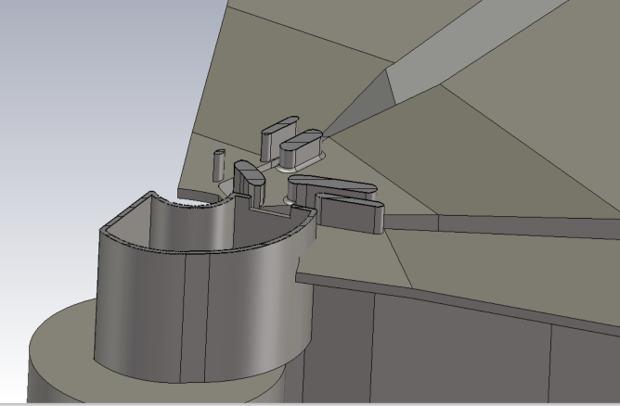The width and height of the screenshot is (620, 406).
Task: Select the narrow vertical strip on curved wall
Action: 195,317
